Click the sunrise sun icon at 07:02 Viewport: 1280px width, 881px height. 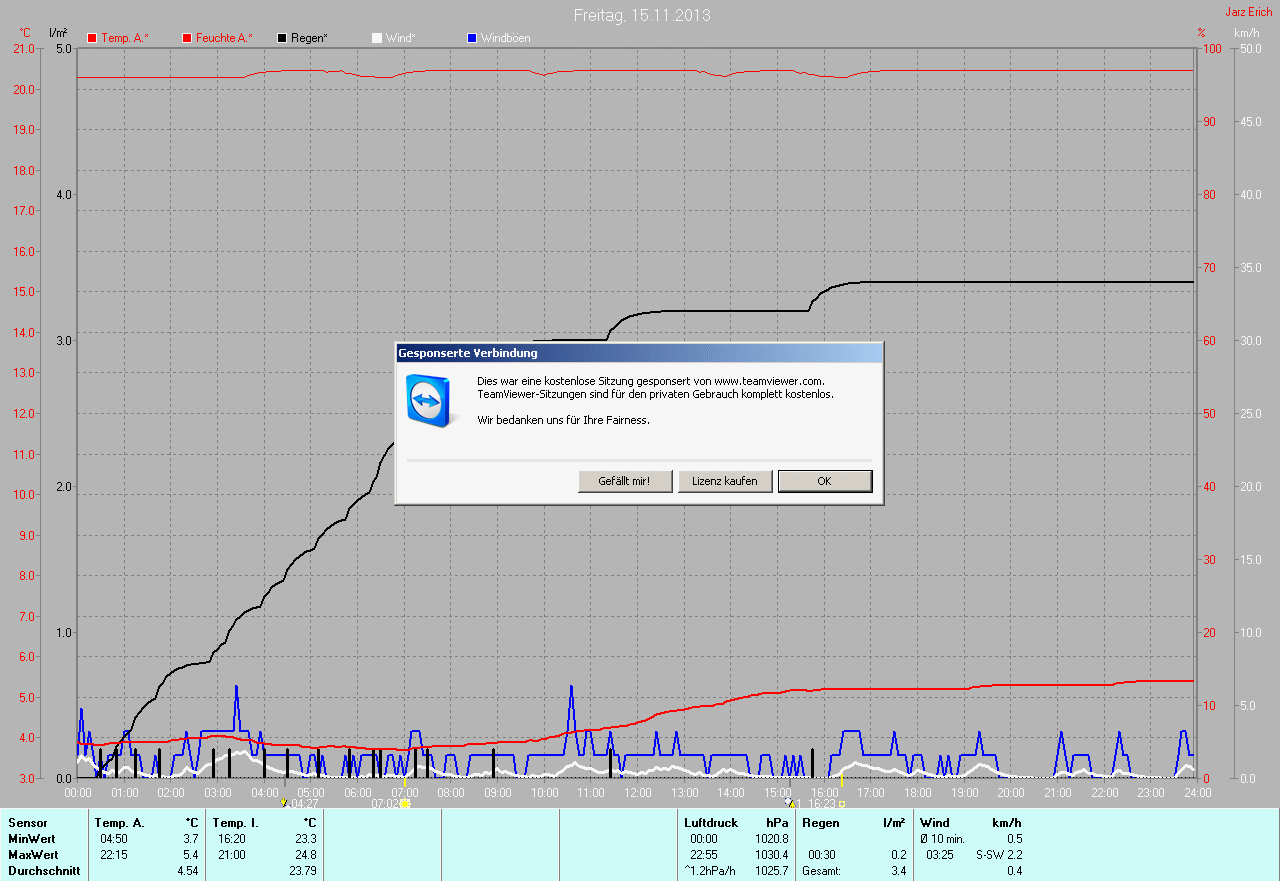coord(405,803)
